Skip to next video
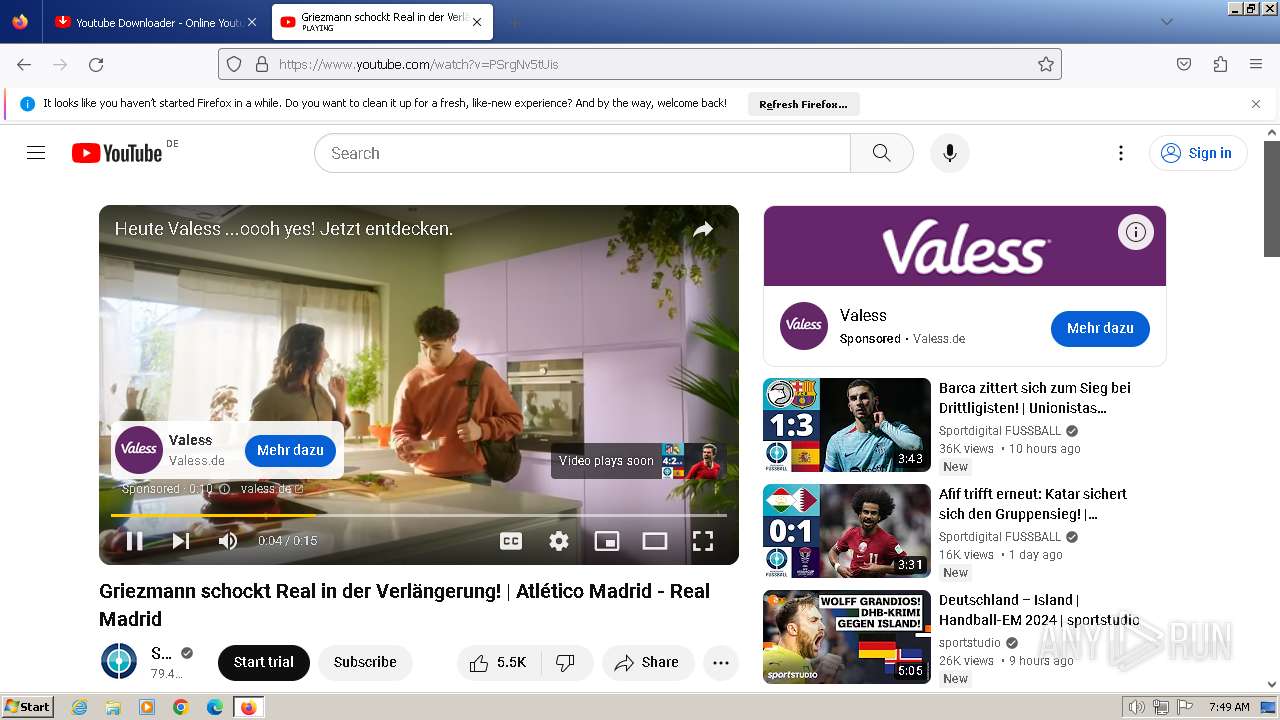 coord(181,541)
